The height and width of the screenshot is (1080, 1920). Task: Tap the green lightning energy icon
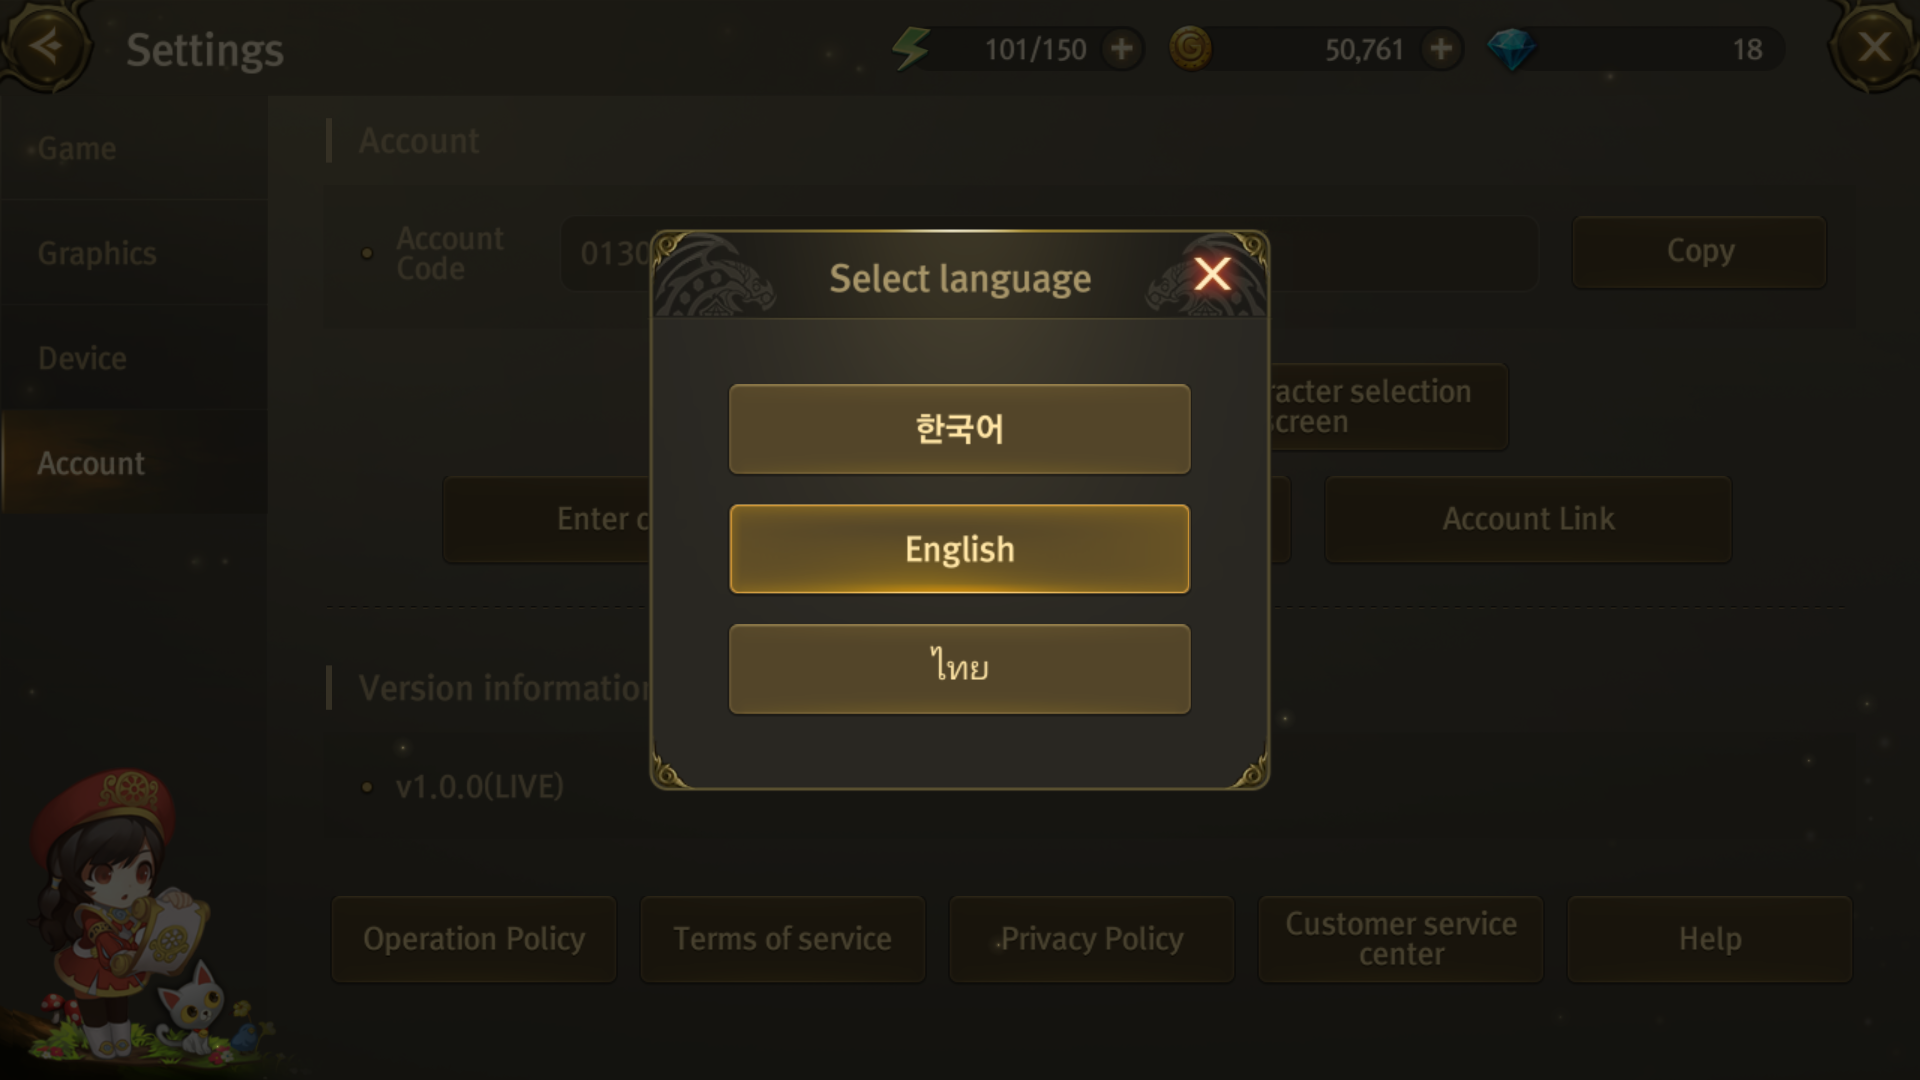click(911, 48)
